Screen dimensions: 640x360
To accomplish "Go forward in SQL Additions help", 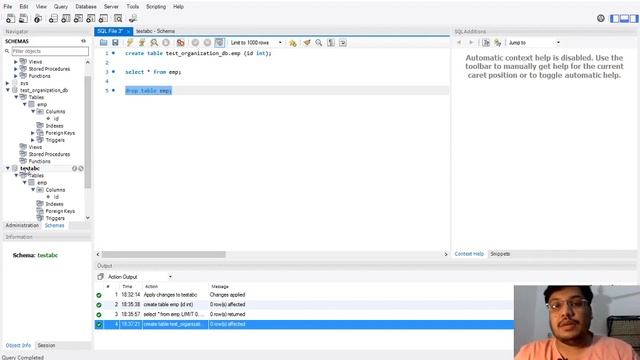I will pyautogui.click(x=471, y=42).
